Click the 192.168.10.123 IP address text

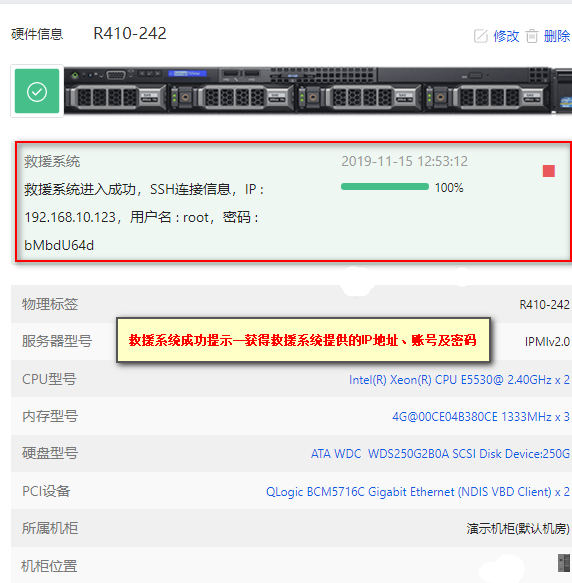coord(70,217)
